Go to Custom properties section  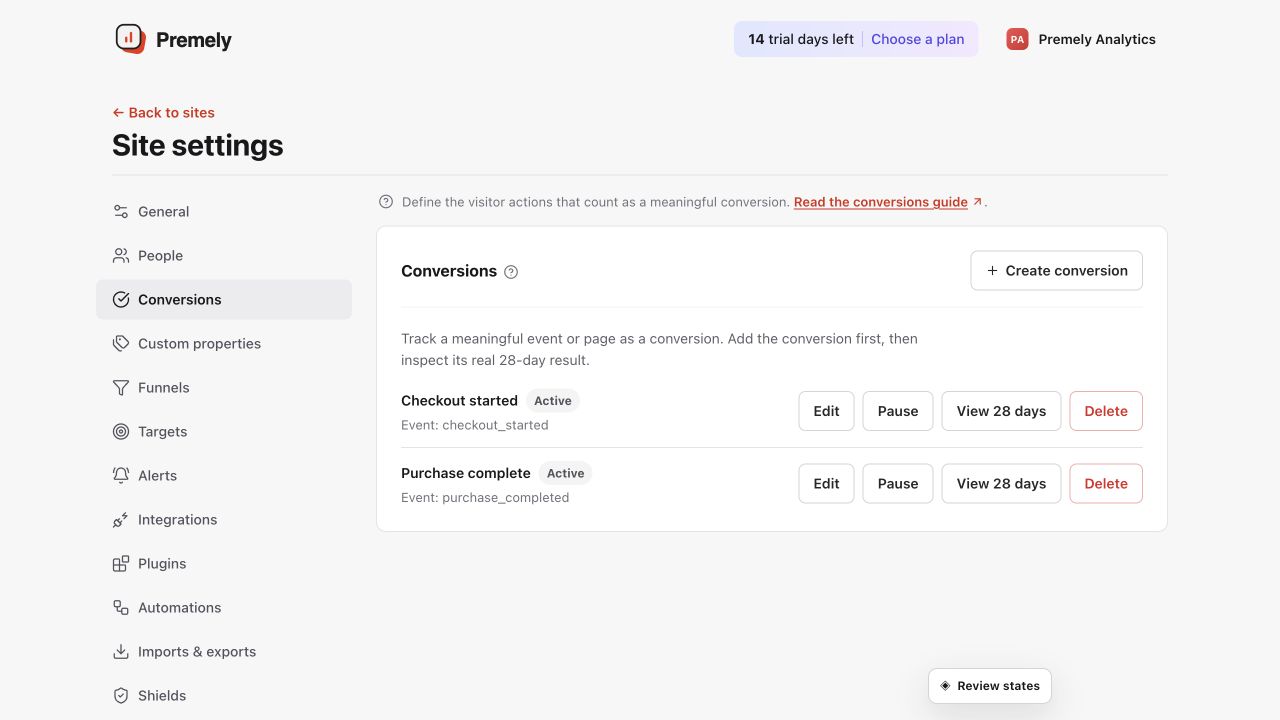click(224, 344)
